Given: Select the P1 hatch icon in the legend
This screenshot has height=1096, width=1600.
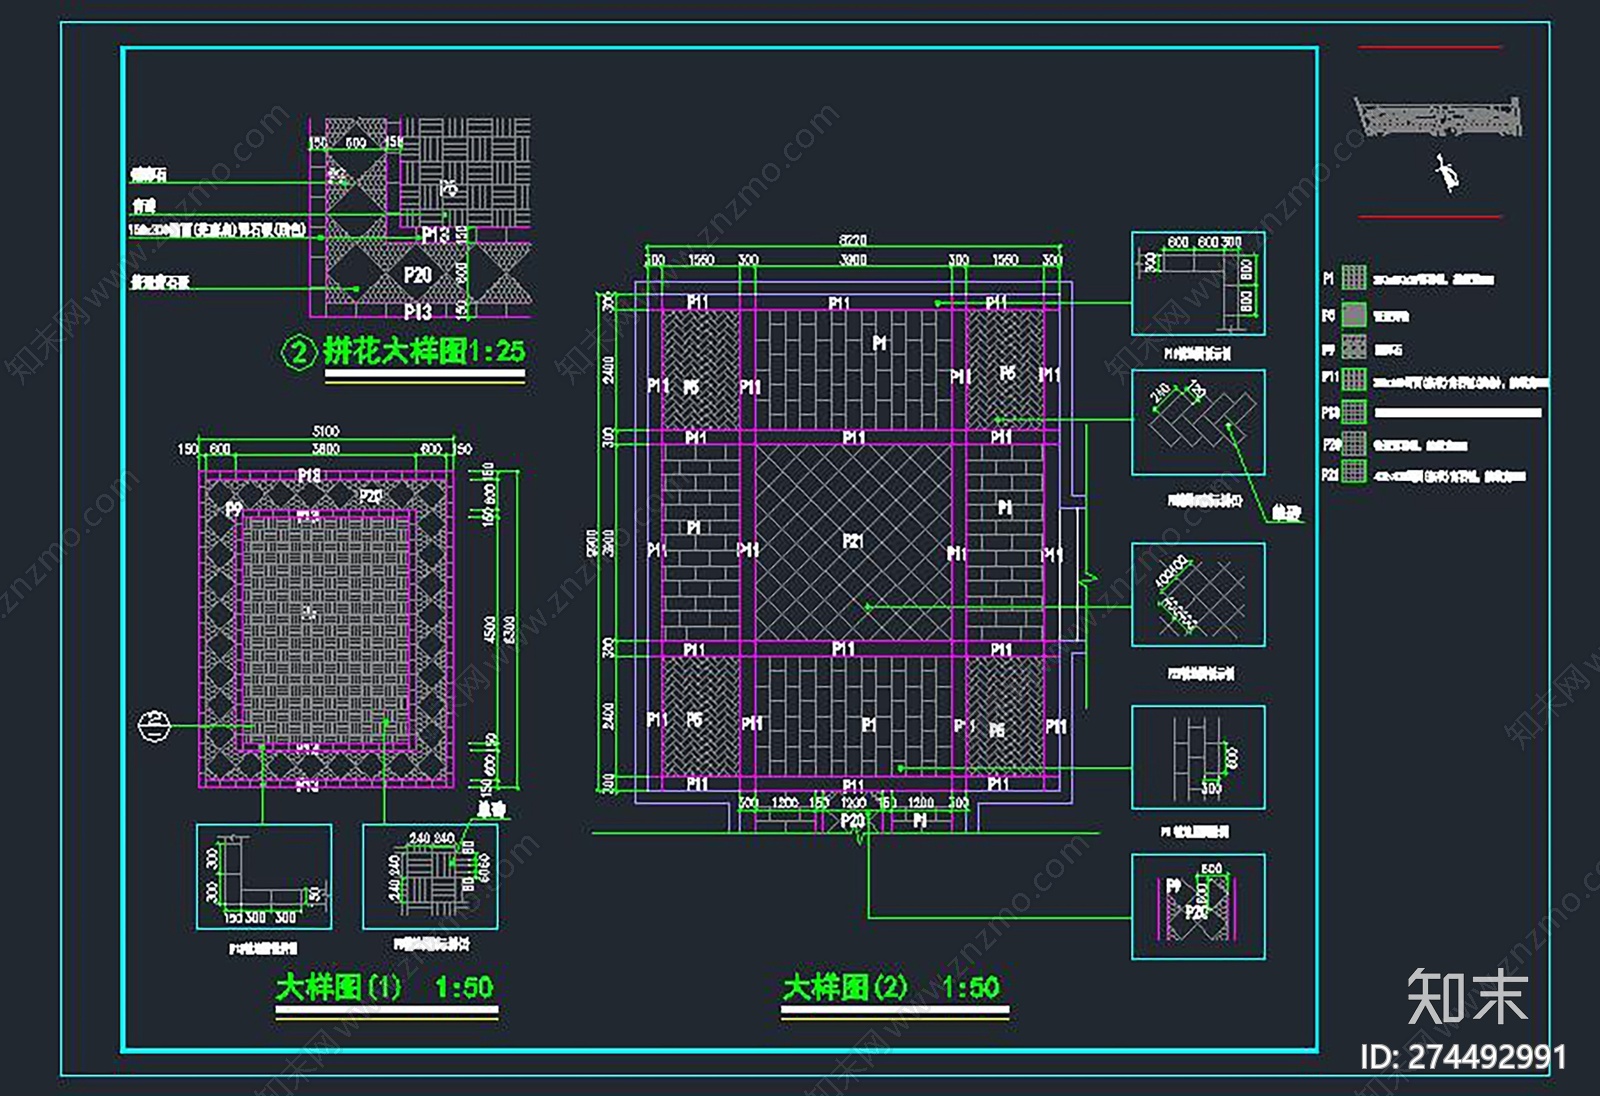Looking at the screenshot, I should pyautogui.click(x=1354, y=277).
